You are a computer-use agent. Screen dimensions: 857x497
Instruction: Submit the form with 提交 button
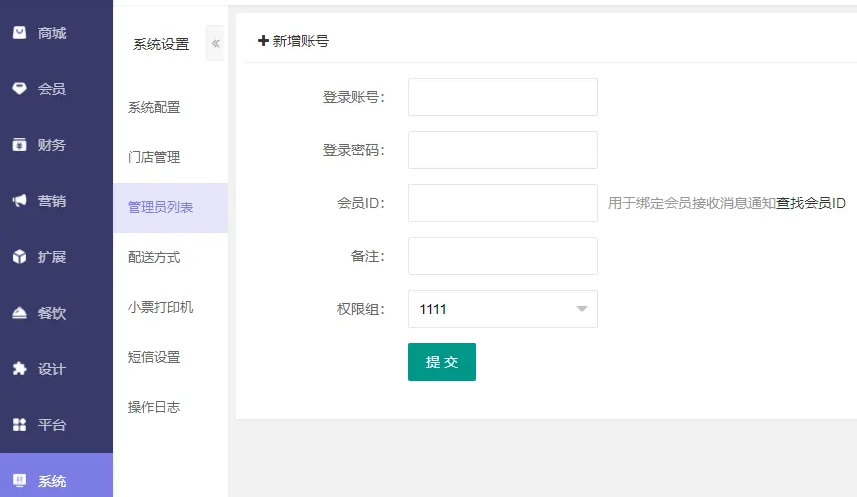tap(442, 362)
